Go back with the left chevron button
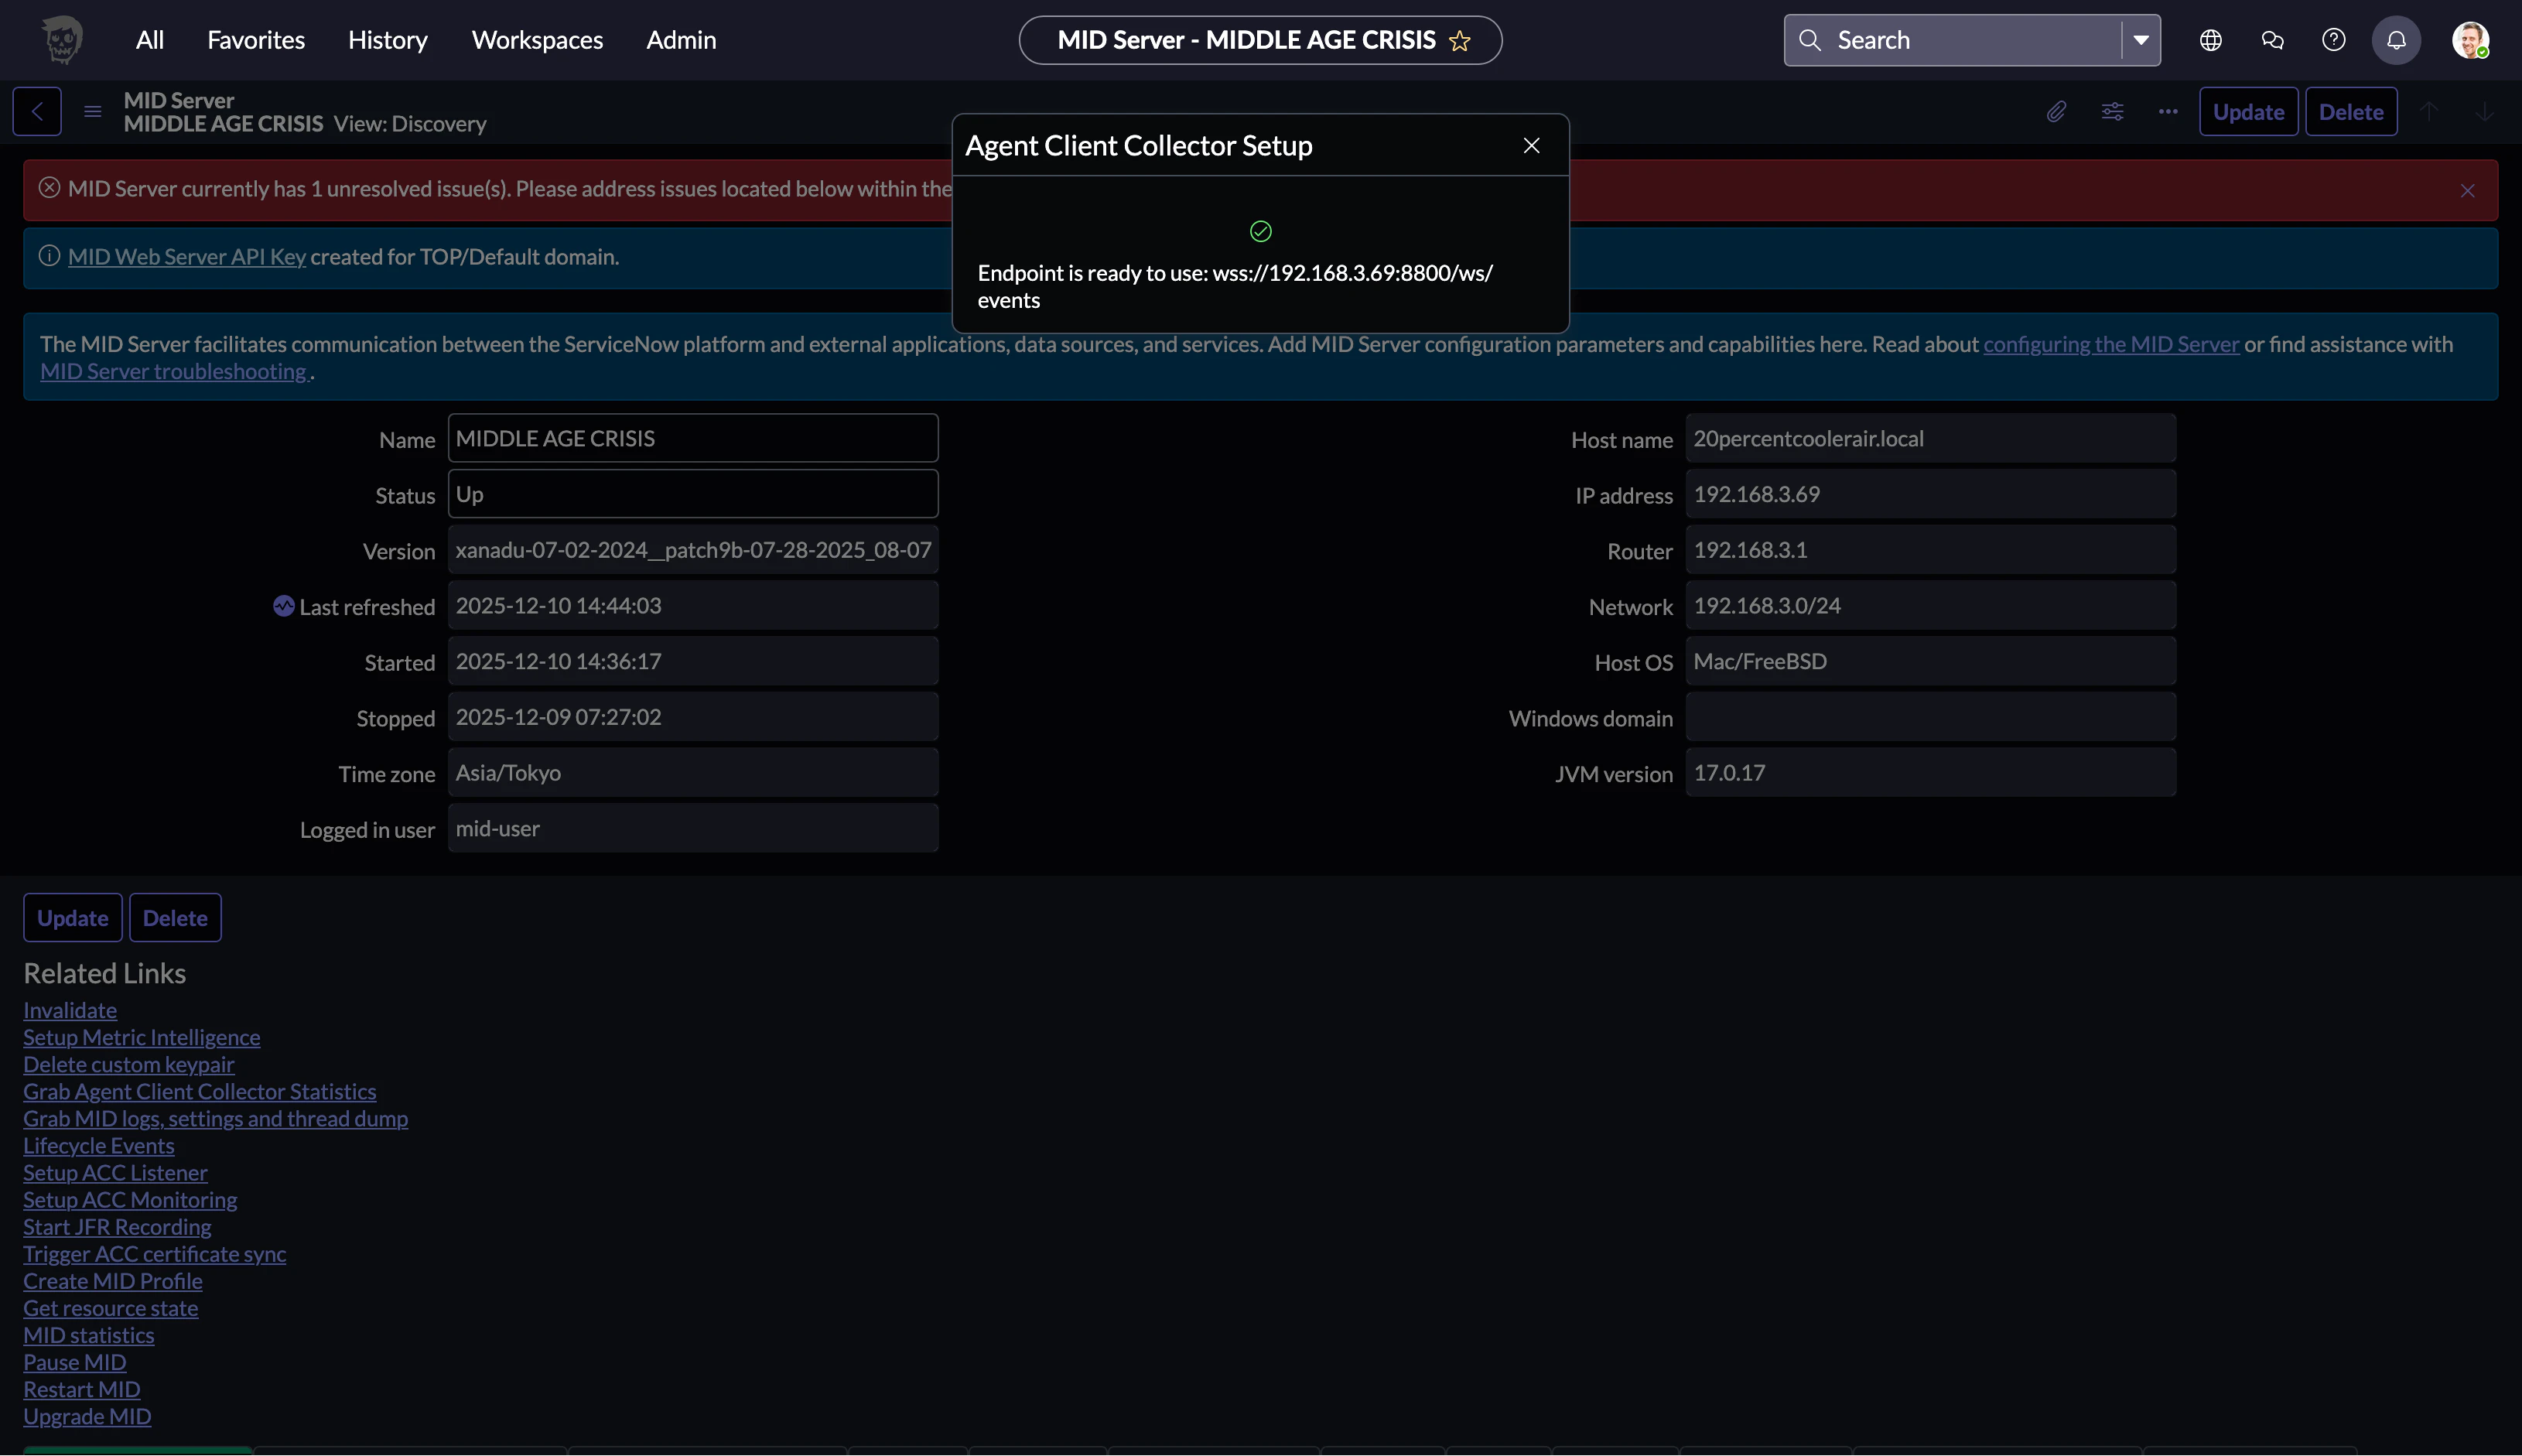This screenshot has width=2522, height=1456. (x=37, y=111)
